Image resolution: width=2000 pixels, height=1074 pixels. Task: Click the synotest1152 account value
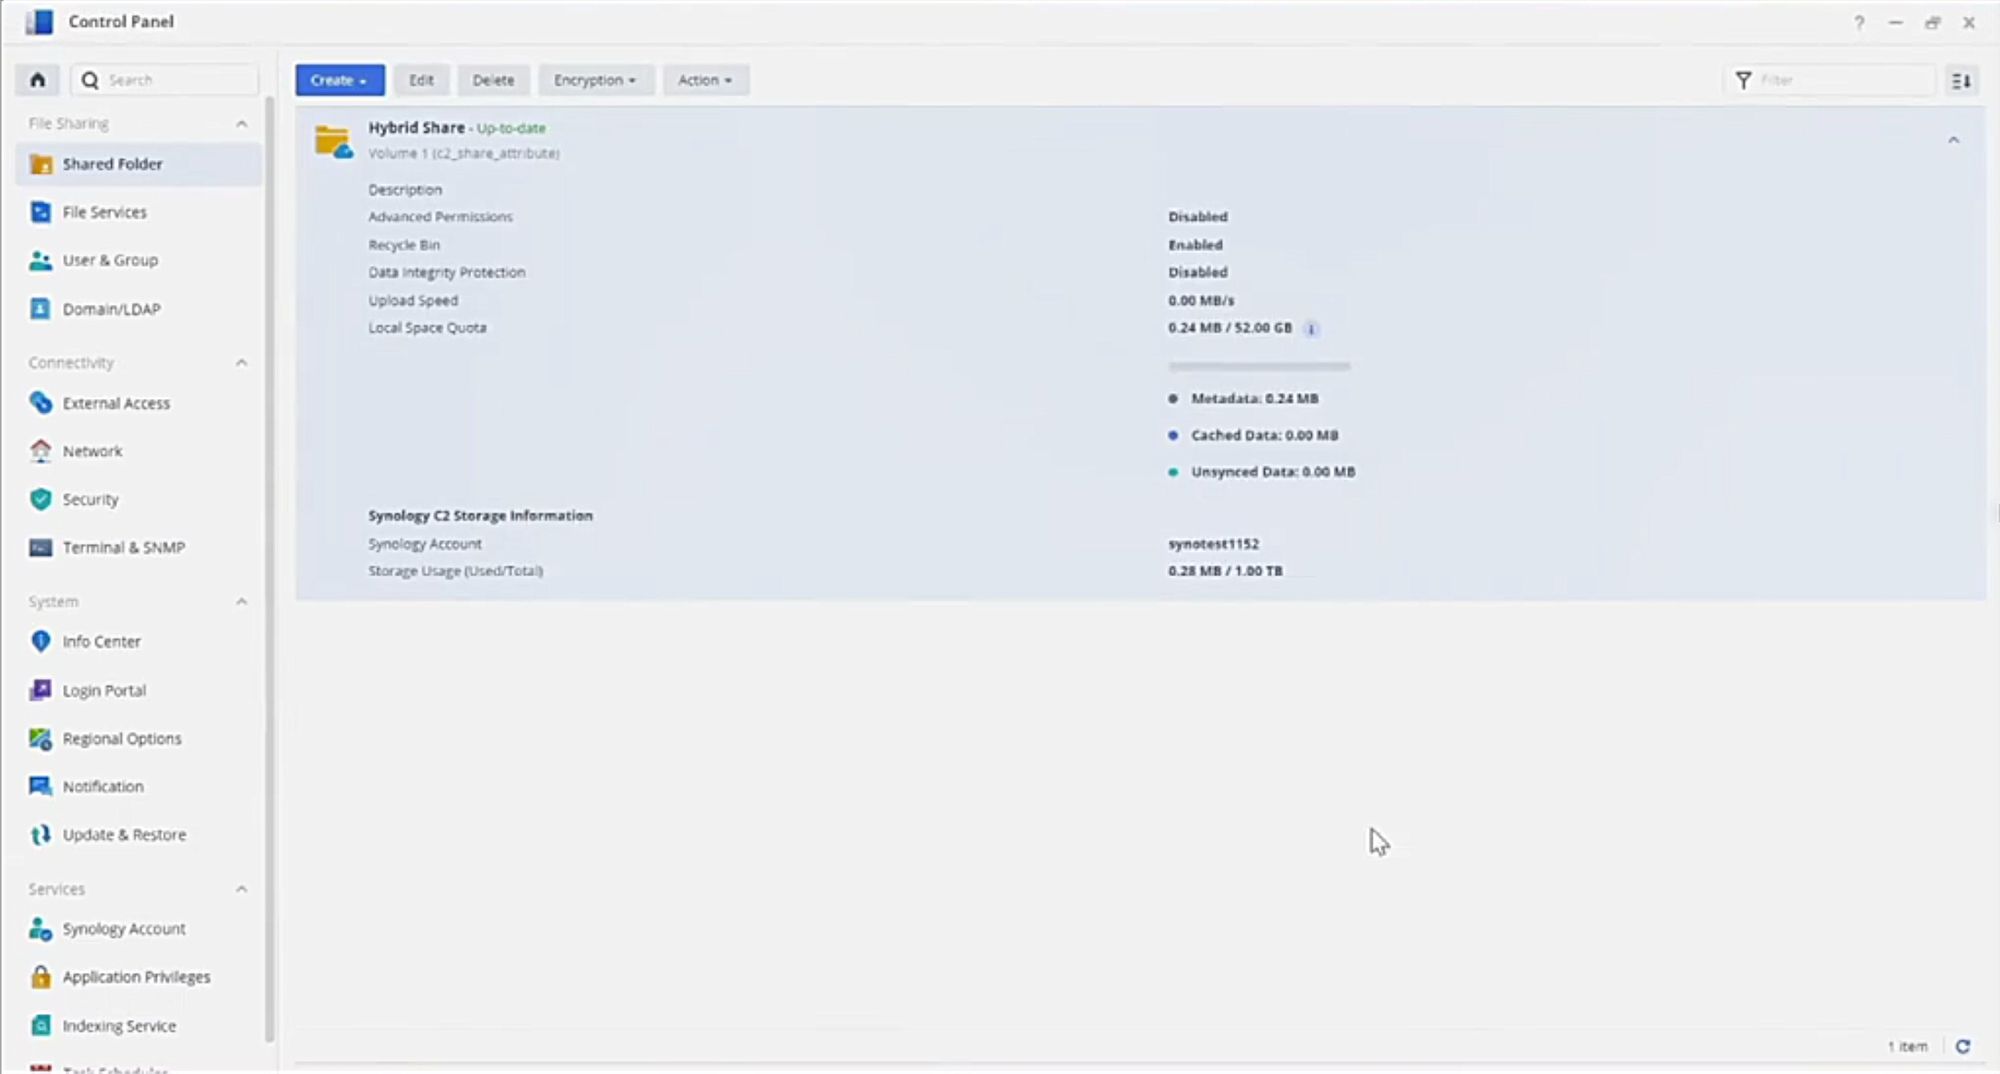1213,544
